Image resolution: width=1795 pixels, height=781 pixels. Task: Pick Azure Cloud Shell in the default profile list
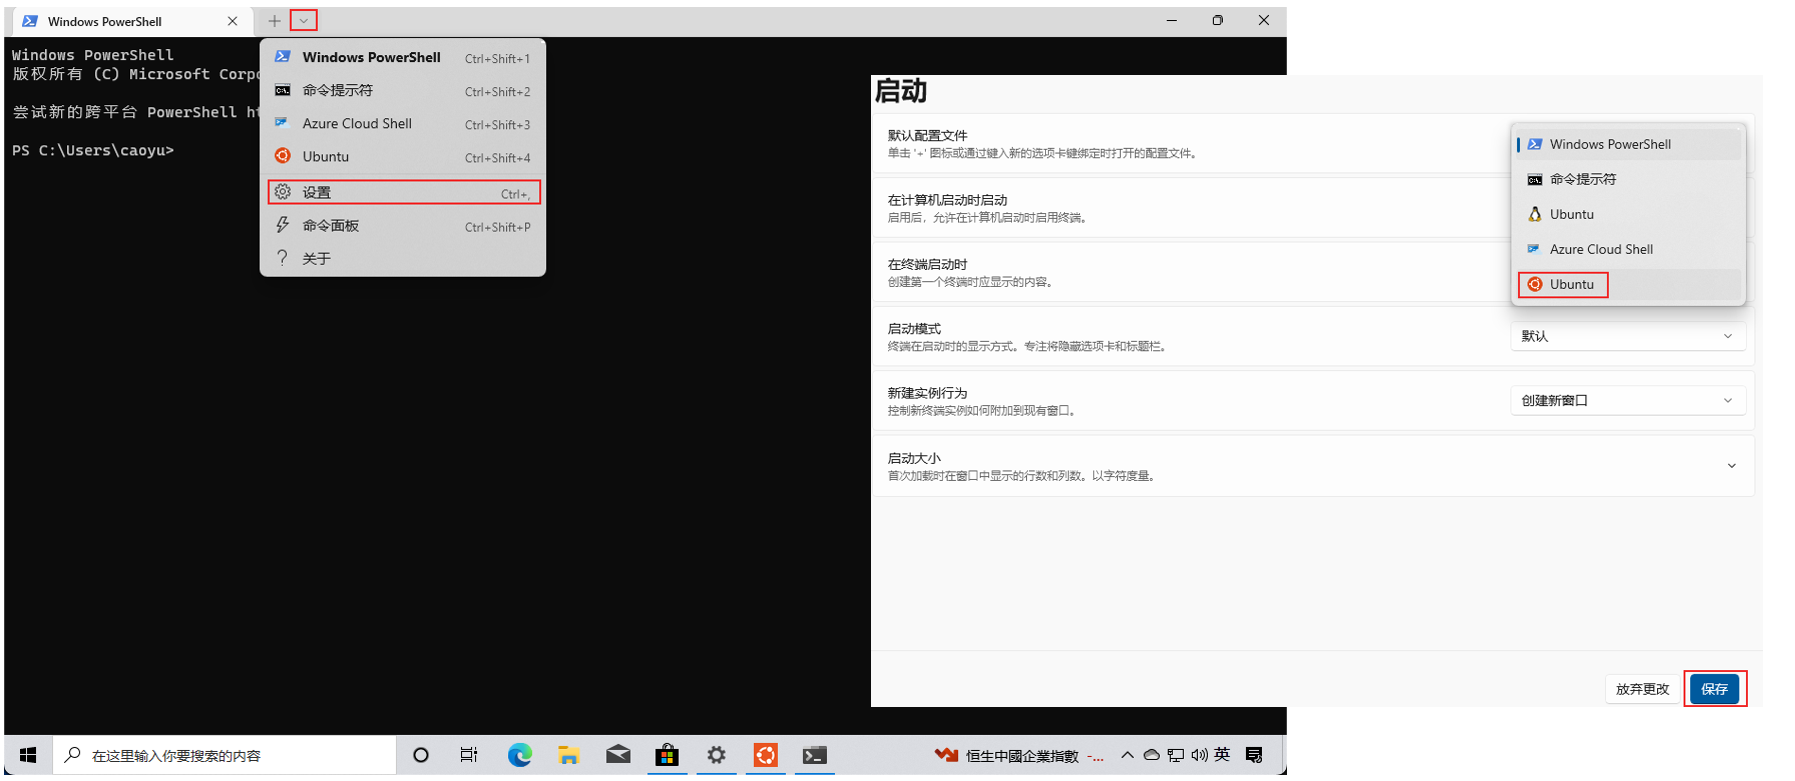click(x=1628, y=249)
